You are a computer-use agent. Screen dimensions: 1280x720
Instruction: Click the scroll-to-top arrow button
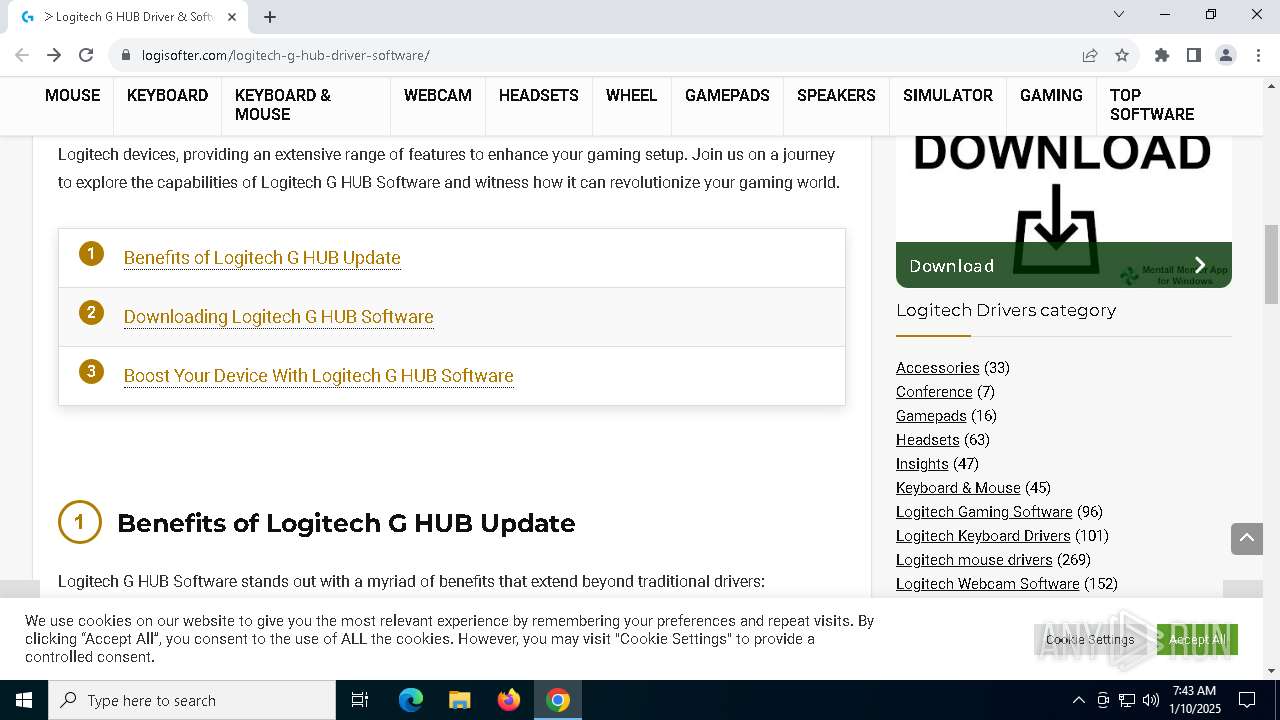1247,539
